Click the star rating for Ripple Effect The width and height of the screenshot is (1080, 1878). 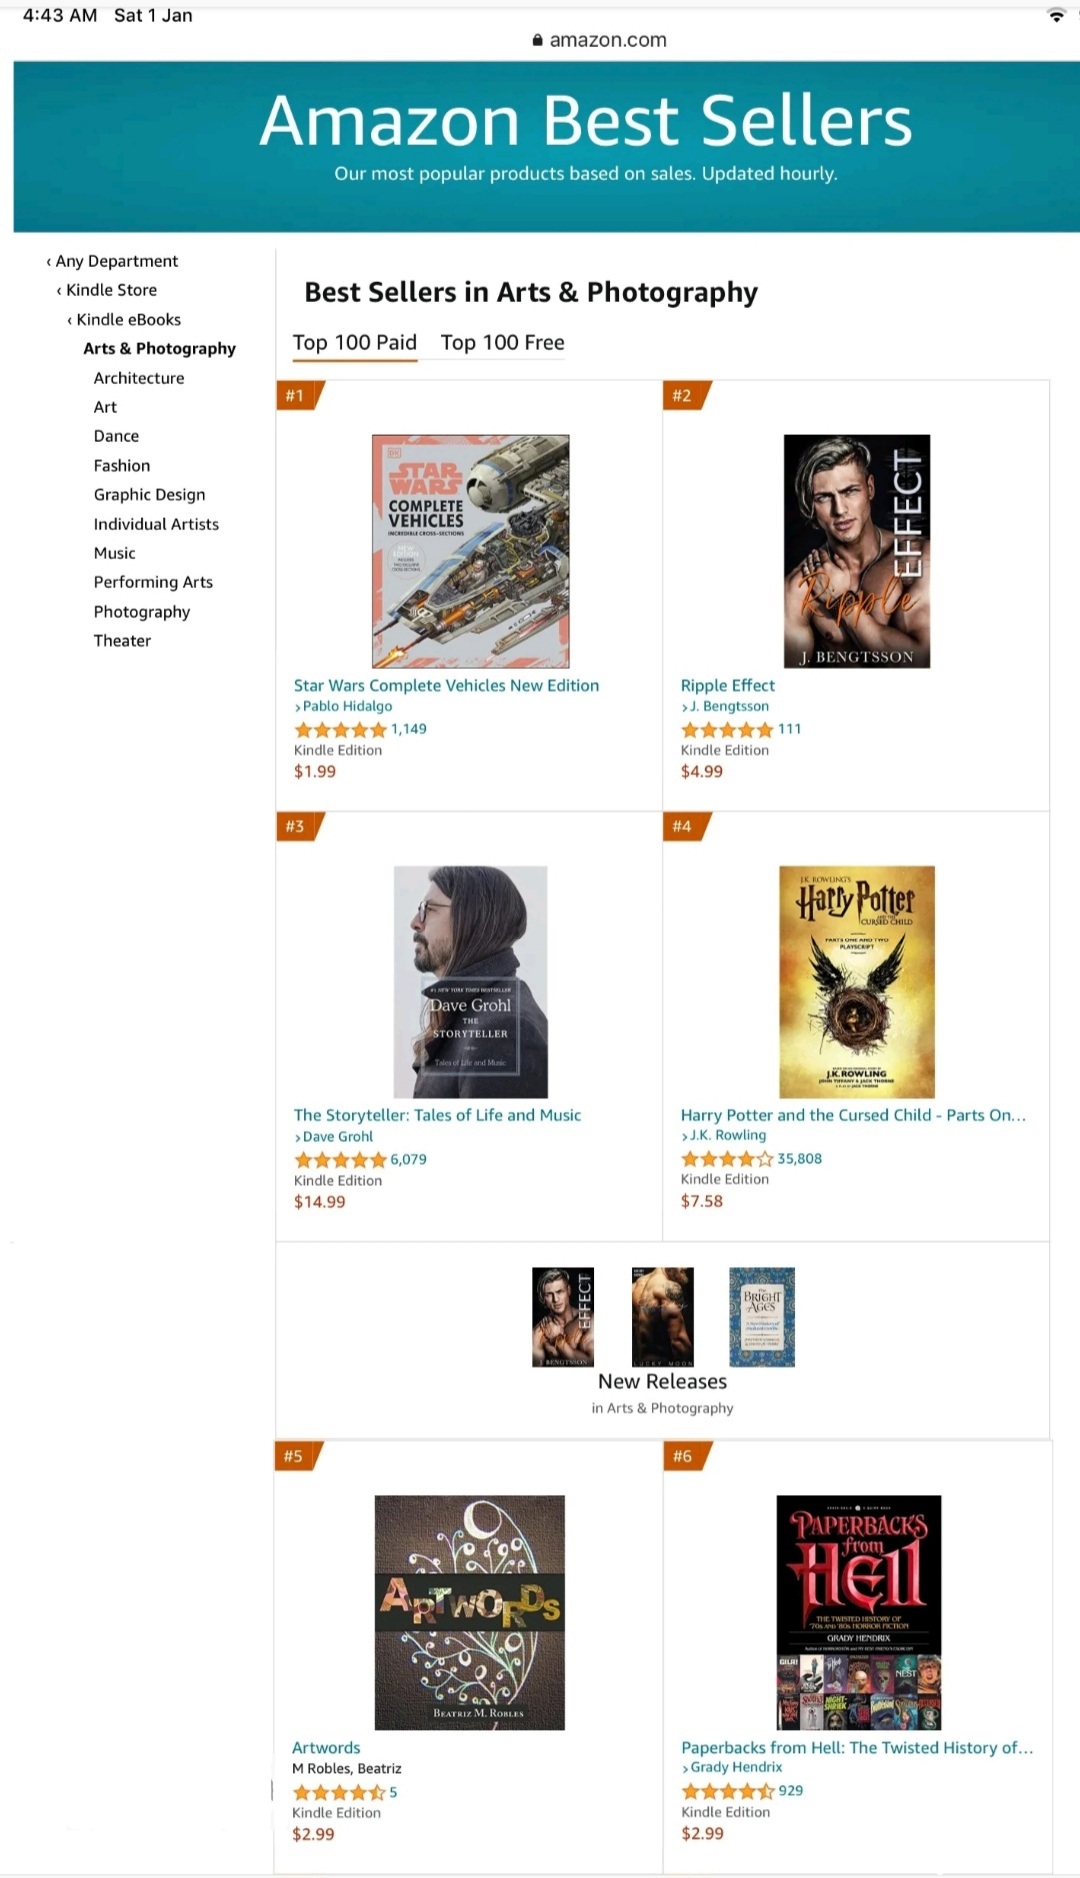coord(727,730)
